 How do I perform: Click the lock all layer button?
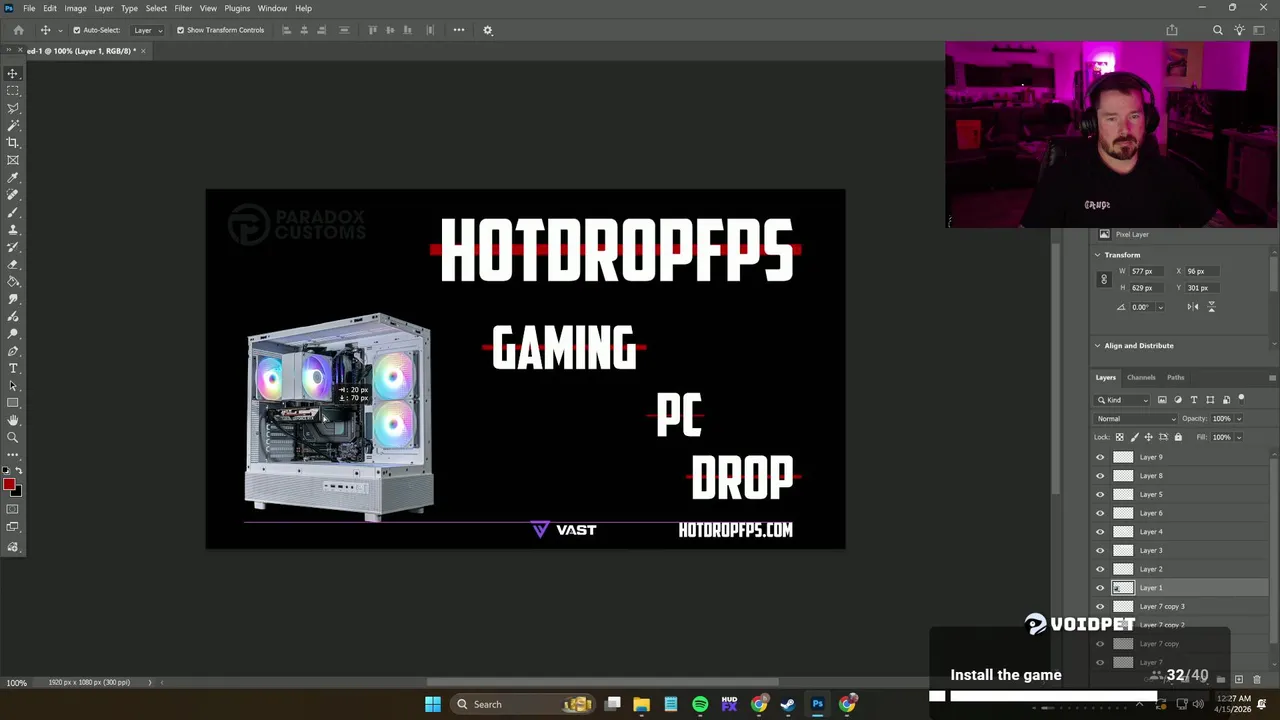1178,437
